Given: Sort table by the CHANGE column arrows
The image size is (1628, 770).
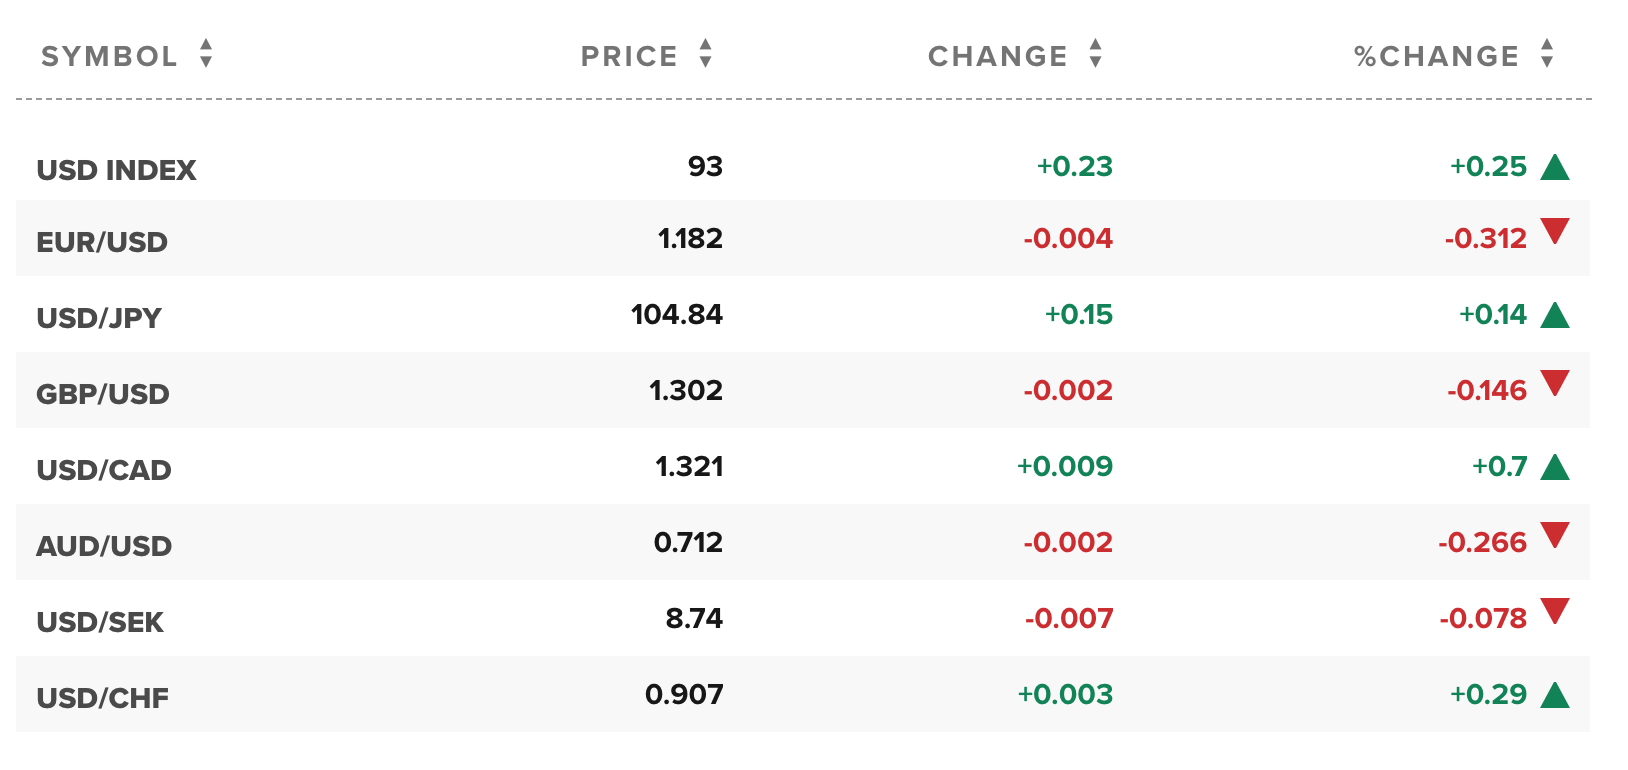Looking at the screenshot, I should 1096,53.
